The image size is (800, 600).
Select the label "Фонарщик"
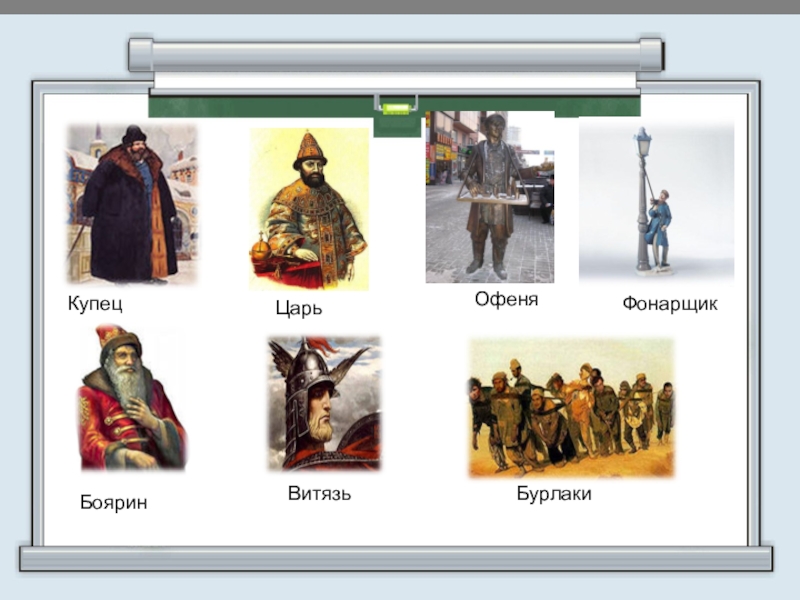click(670, 304)
